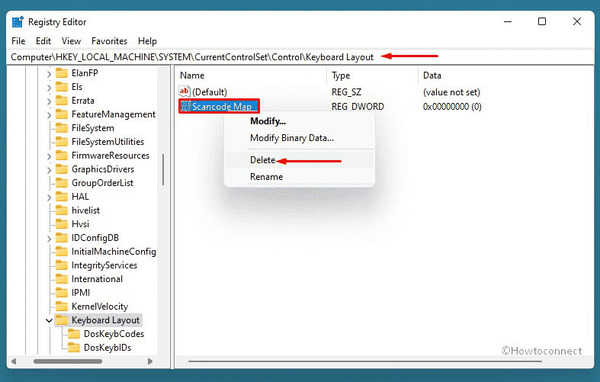Click the DosKeybCodes folder icon

point(74,334)
